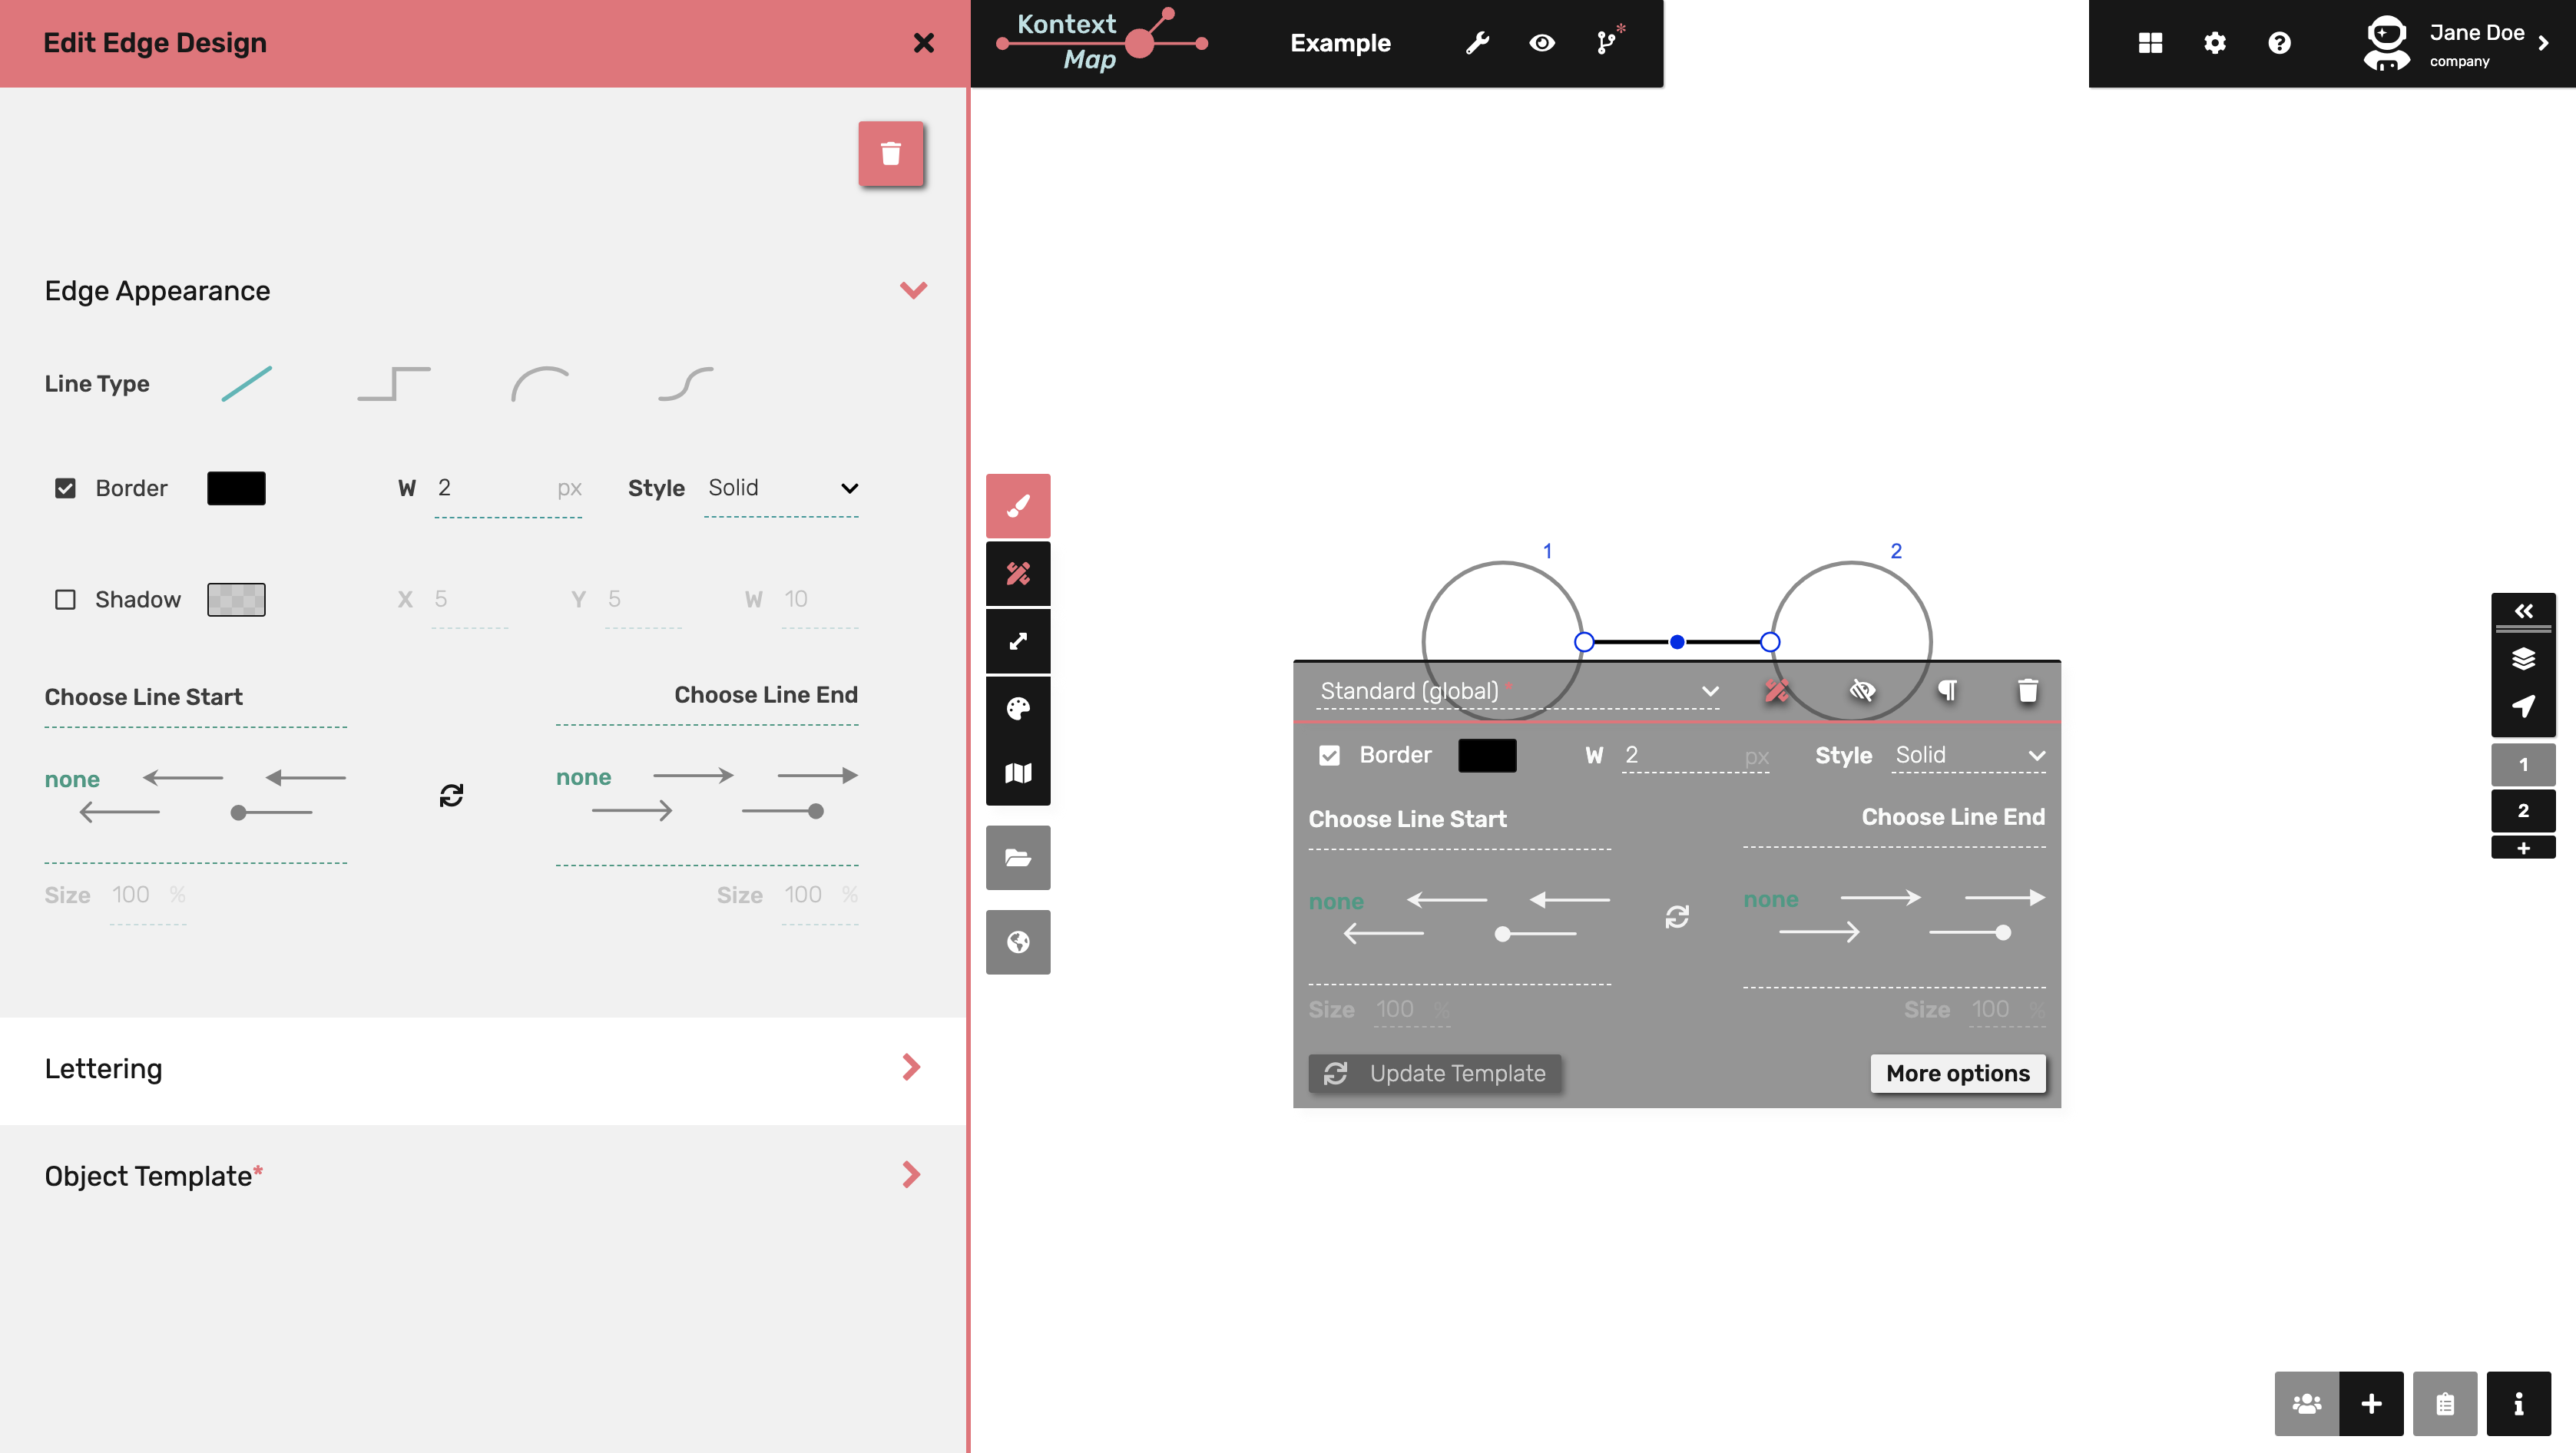2576x1453 pixels.
Task: Open the Example map title
Action: click(1340, 43)
